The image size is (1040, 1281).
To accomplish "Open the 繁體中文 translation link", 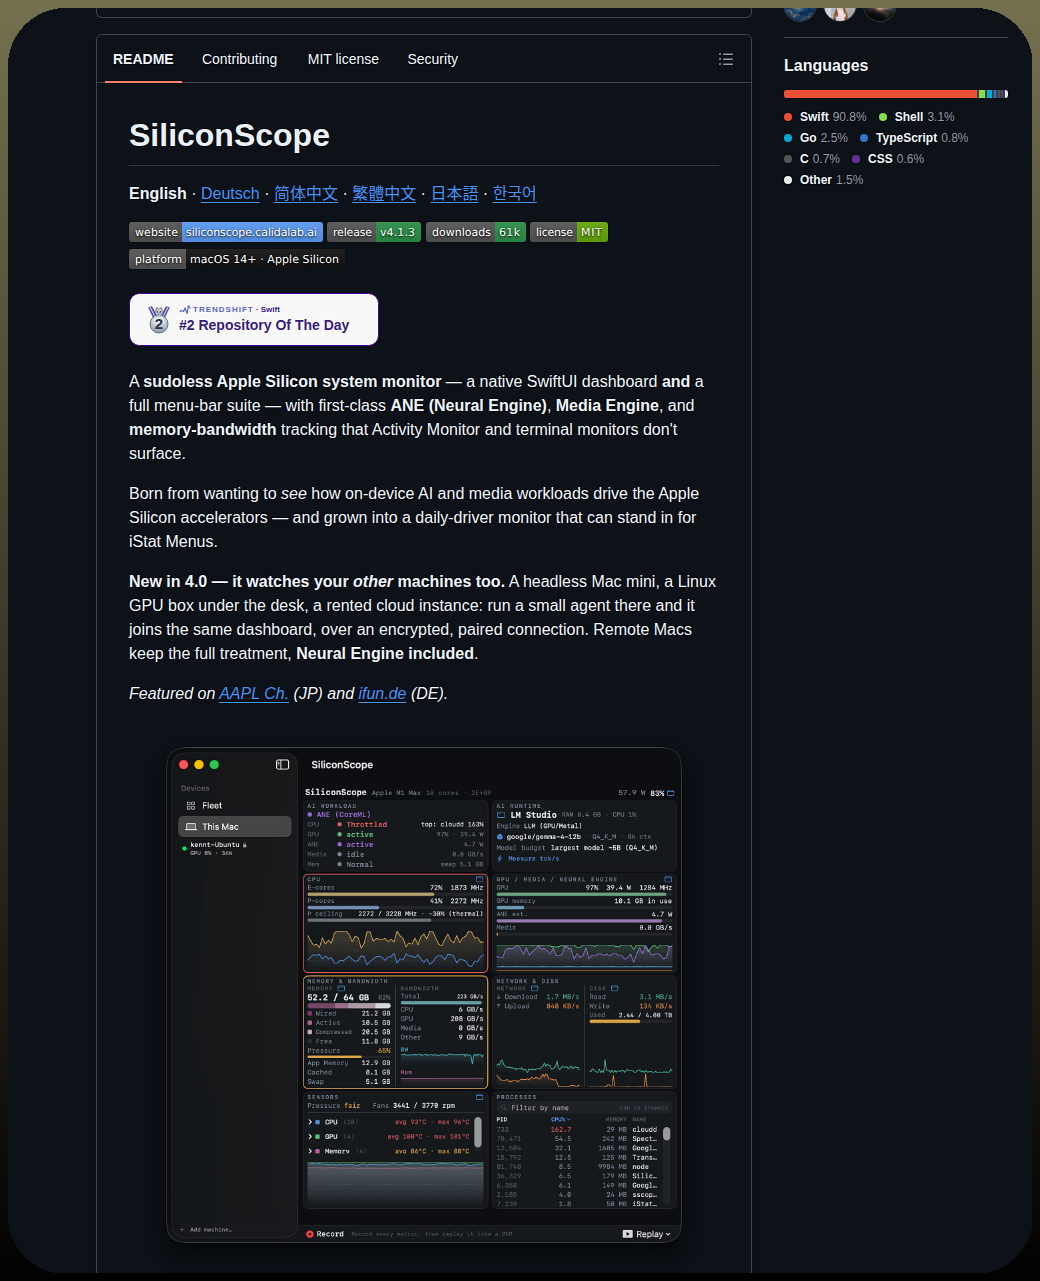I will 384,194.
